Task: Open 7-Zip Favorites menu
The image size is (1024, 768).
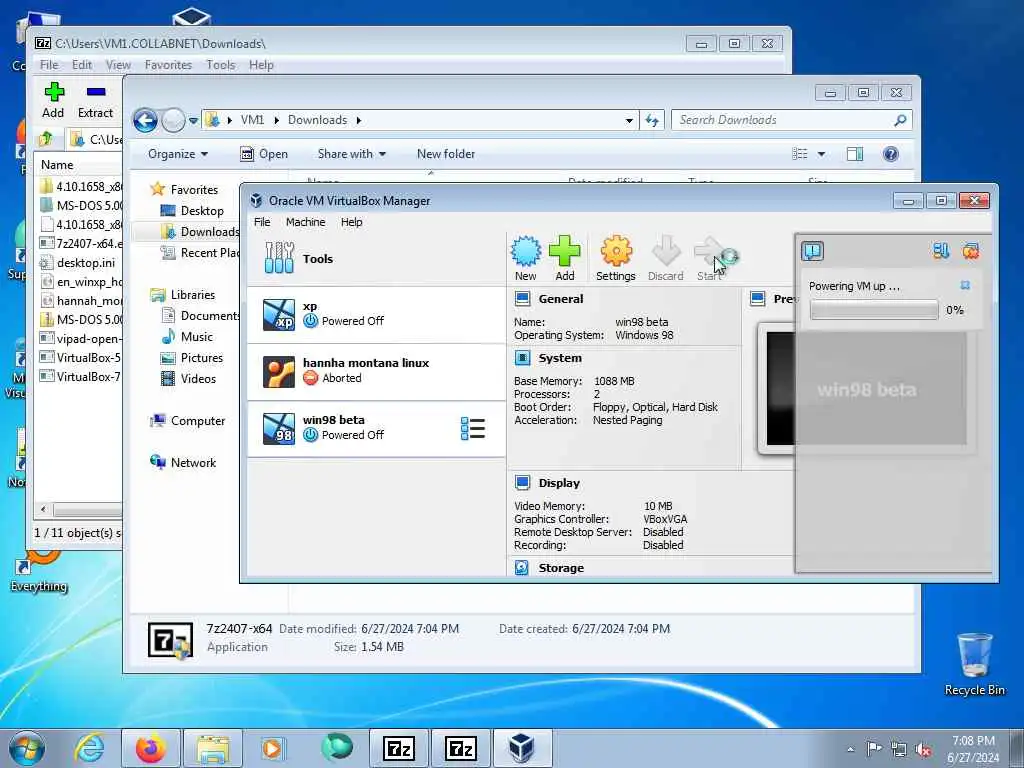Action: click(168, 65)
